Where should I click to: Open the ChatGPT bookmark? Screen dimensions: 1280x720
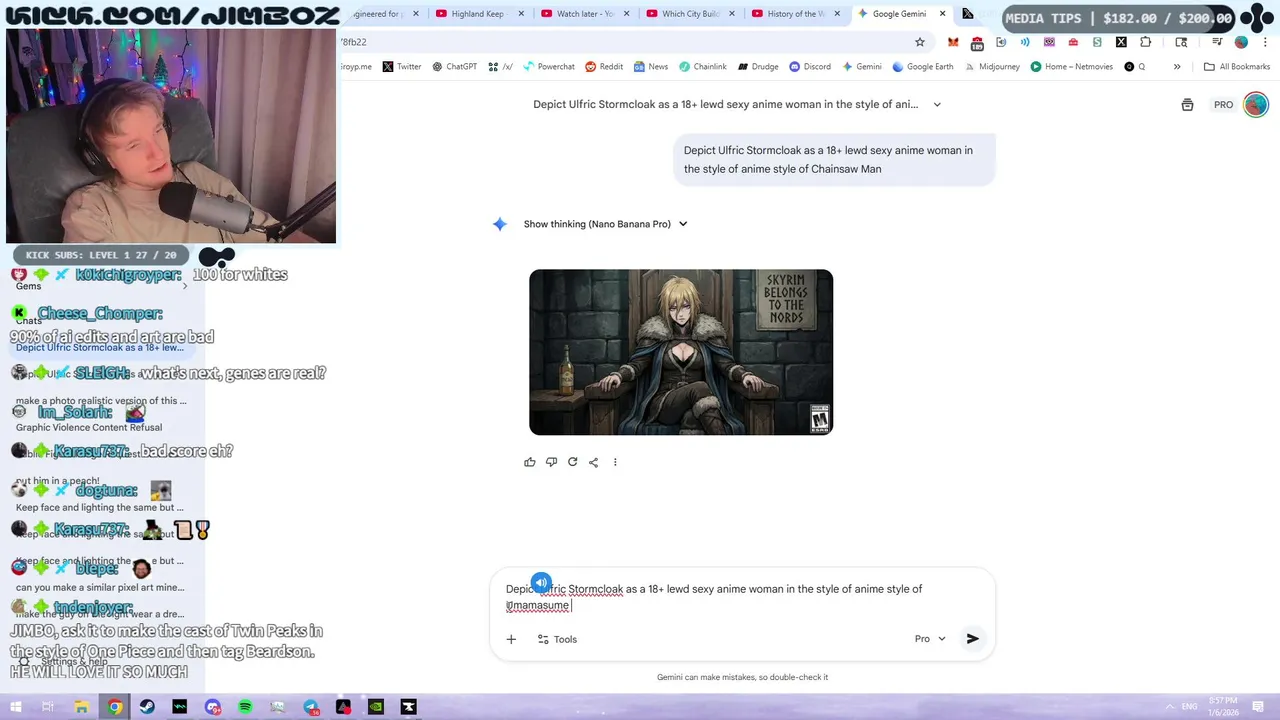pyautogui.click(x=455, y=67)
